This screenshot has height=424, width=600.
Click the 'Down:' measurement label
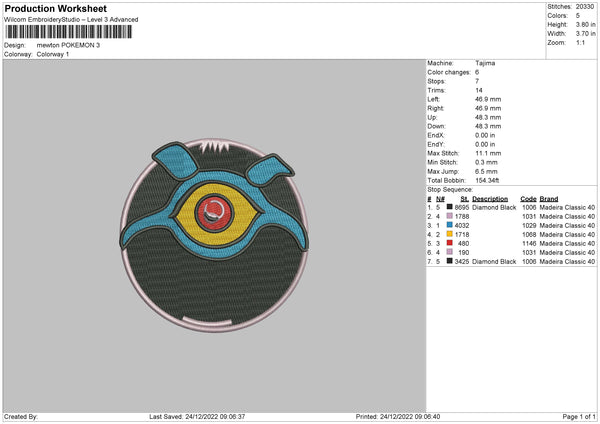coord(437,126)
